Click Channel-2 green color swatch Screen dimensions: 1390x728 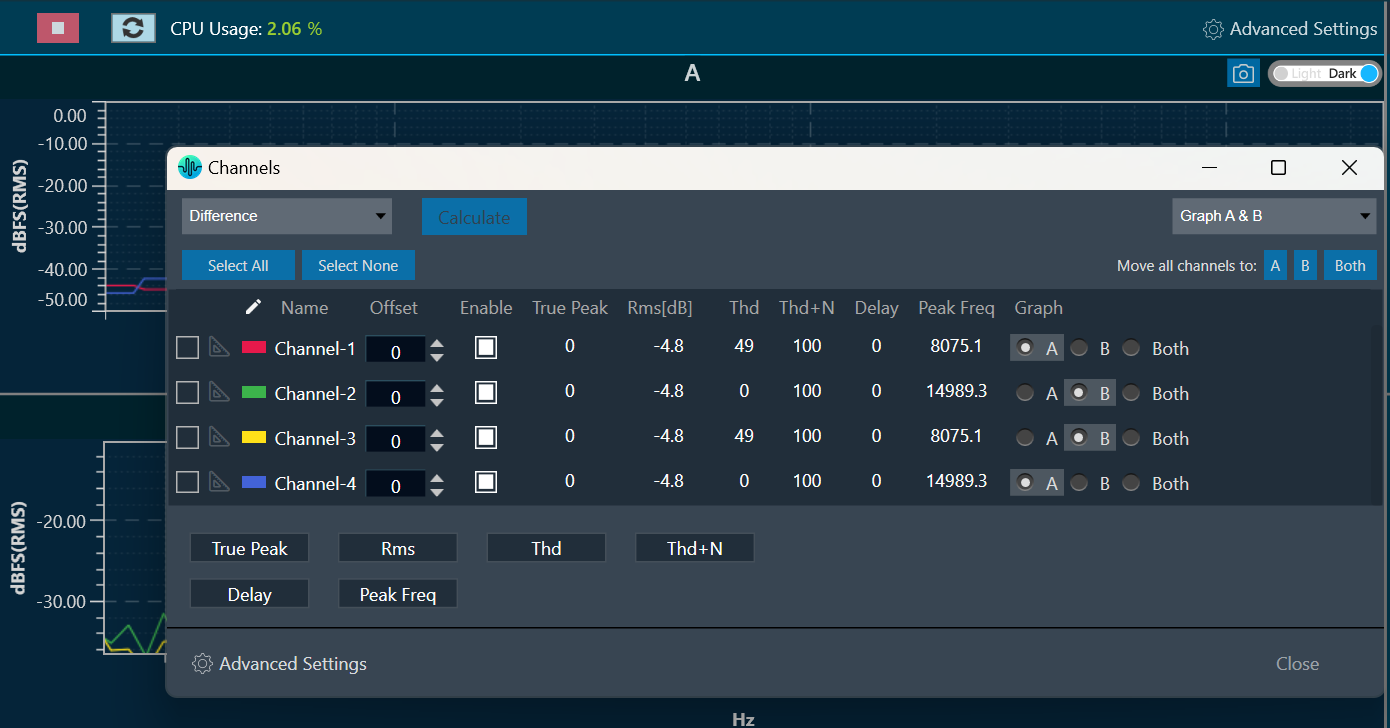pyautogui.click(x=254, y=393)
